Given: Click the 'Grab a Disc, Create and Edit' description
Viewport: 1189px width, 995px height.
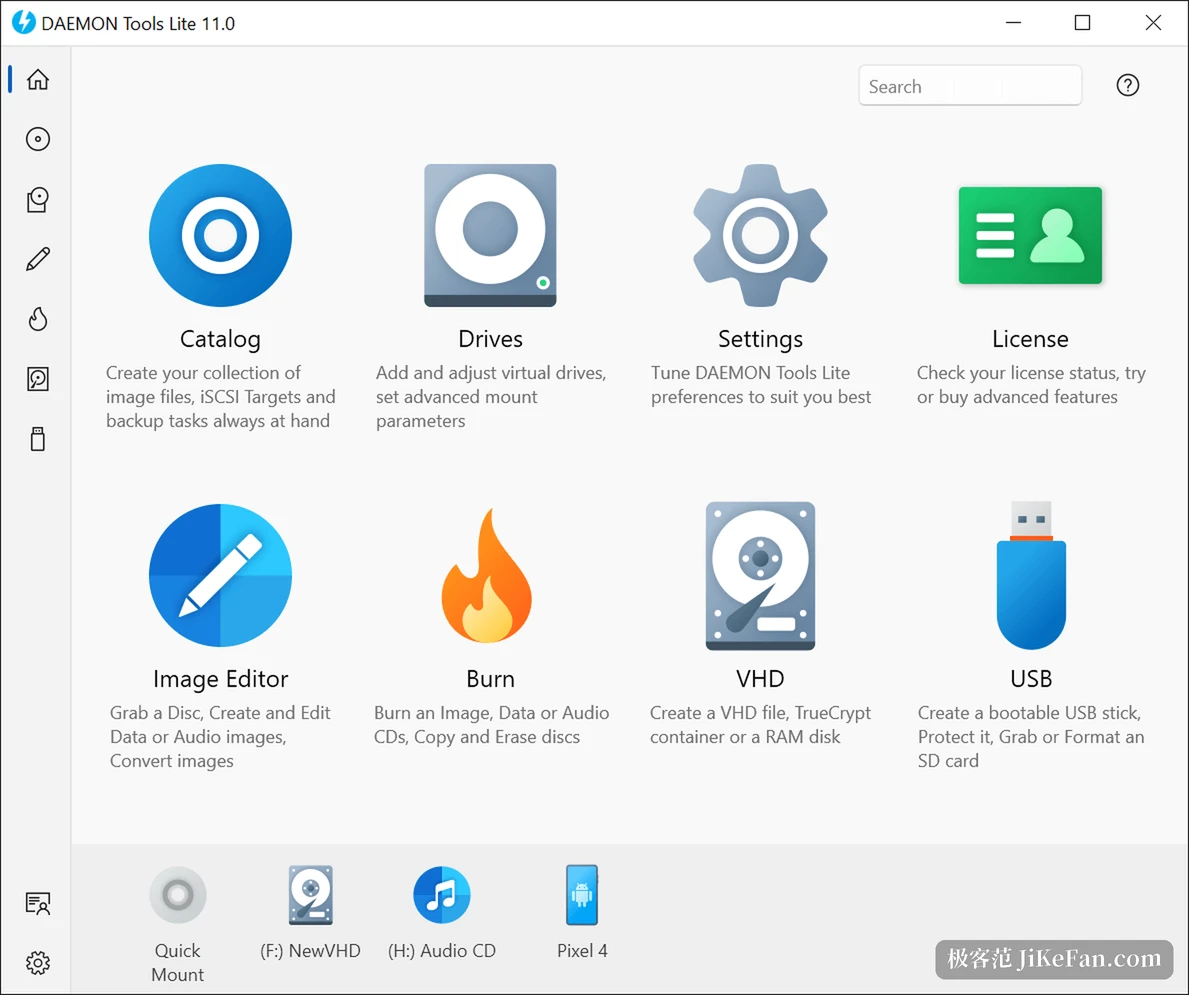Looking at the screenshot, I should pyautogui.click(x=220, y=736).
